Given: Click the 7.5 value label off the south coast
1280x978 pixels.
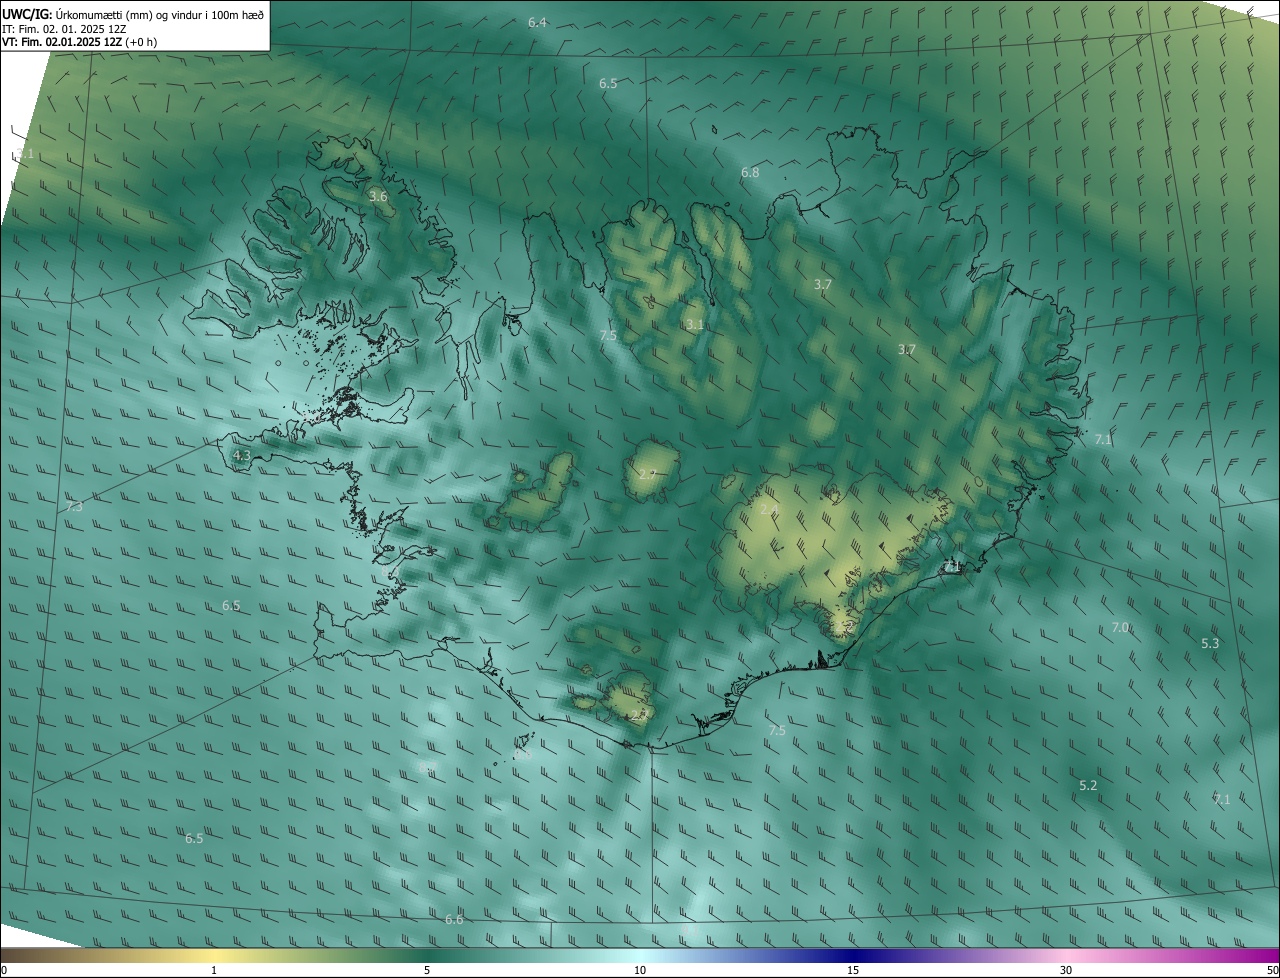Looking at the screenshot, I should (x=777, y=731).
